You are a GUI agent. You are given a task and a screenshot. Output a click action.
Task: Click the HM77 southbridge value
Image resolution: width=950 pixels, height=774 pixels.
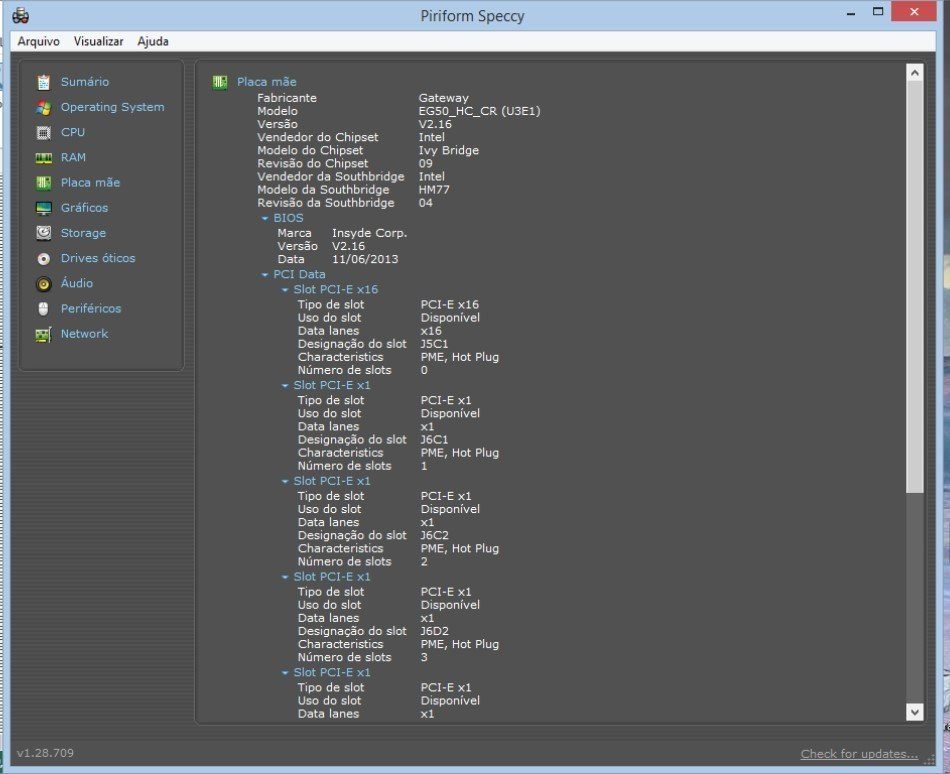(x=434, y=190)
